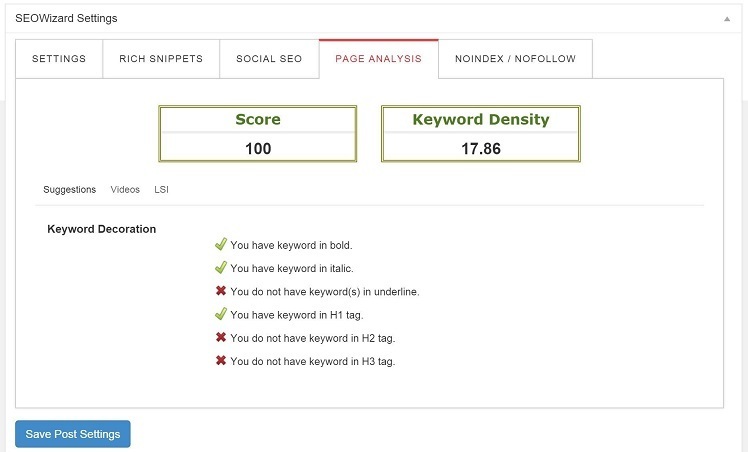Image resolution: width=748 pixels, height=452 pixels.
Task: Show the Suggestions sub-tab
Action: coord(70,189)
